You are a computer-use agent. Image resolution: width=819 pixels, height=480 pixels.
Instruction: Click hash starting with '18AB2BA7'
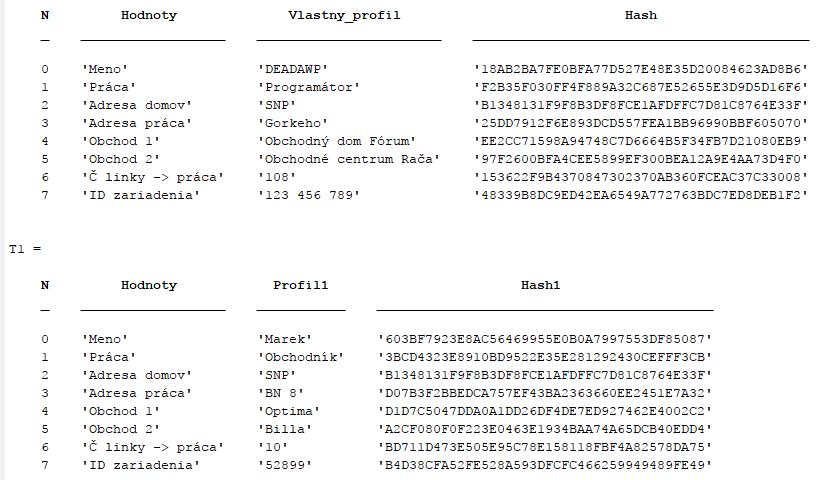click(641, 69)
